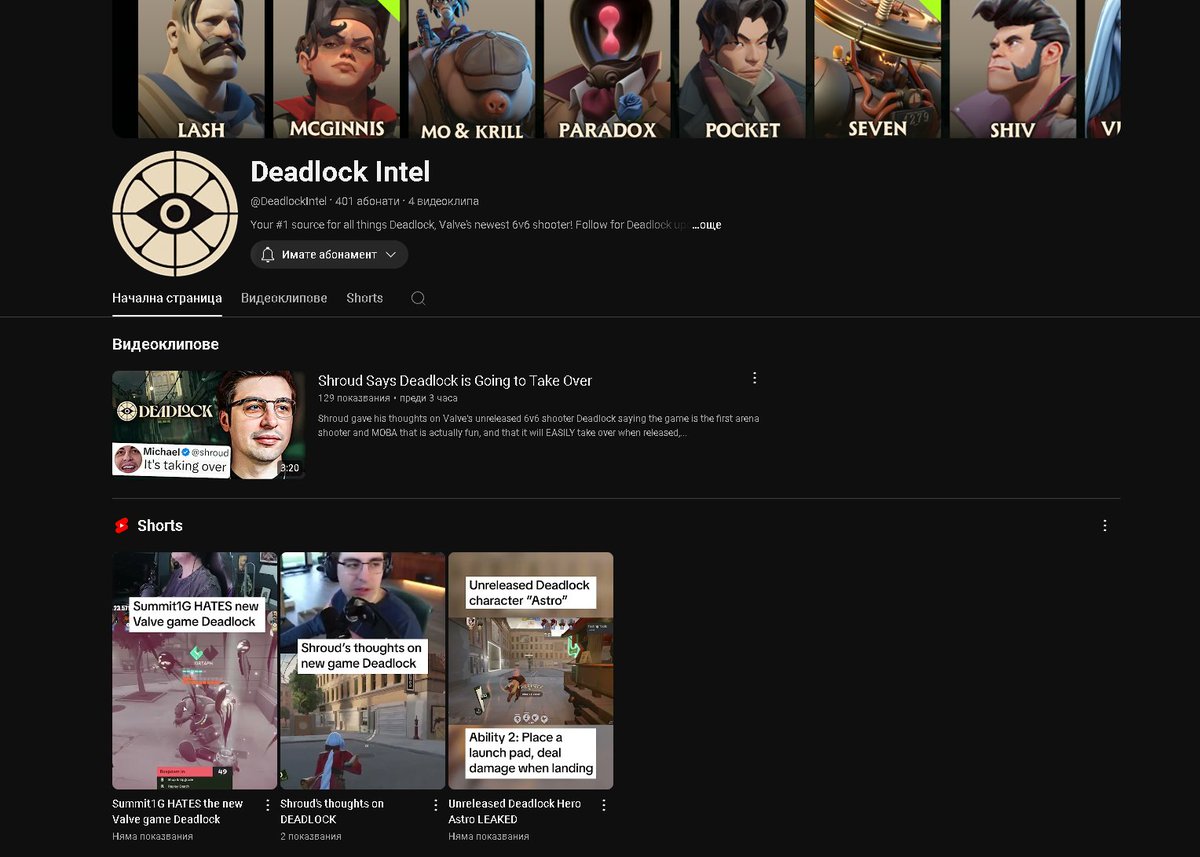Click the 401 абонати subscriber count
Viewport: 1200px width, 857px height.
click(367, 202)
